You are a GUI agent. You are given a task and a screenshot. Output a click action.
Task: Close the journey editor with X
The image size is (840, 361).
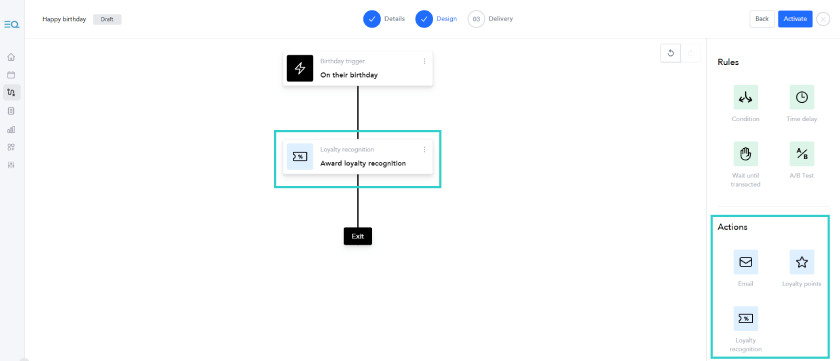point(823,19)
